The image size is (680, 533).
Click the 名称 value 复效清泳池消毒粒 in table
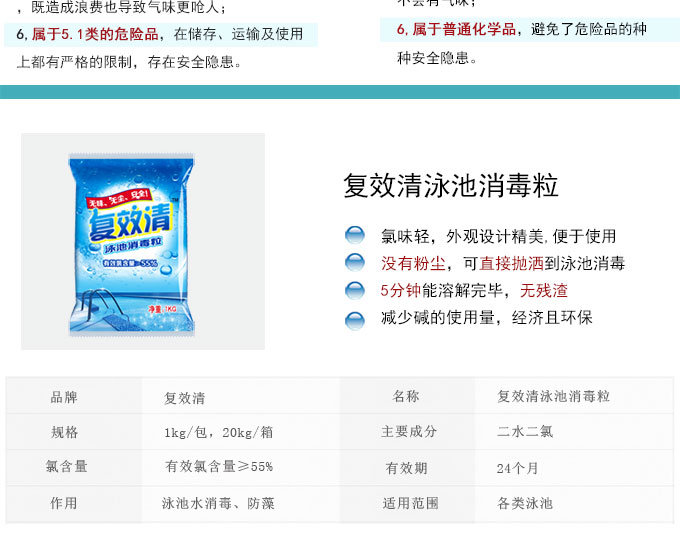[554, 396]
